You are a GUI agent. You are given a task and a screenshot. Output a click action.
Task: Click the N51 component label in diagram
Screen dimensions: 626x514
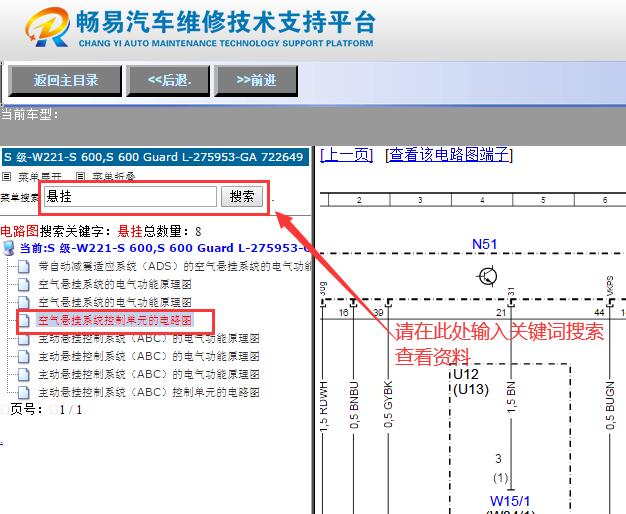click(x=484, y=244)
